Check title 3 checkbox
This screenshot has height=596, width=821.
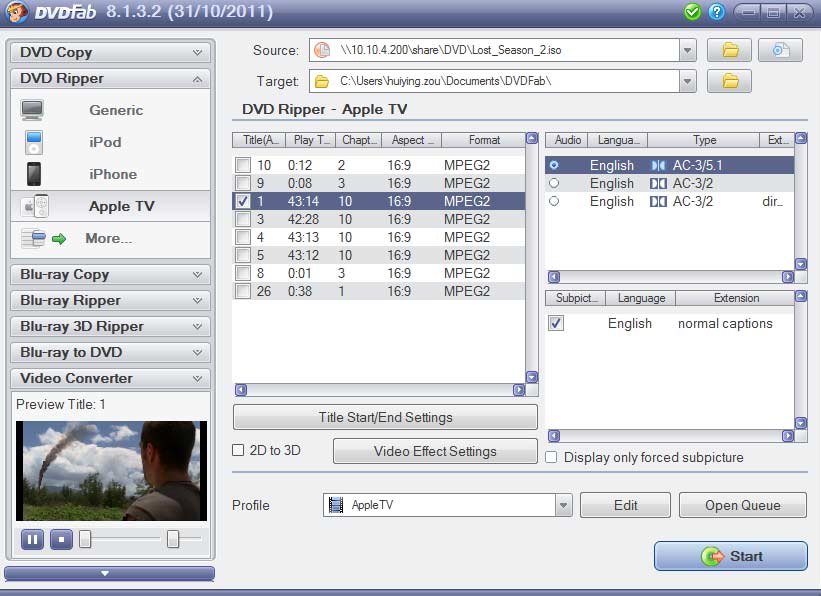(x=243, y=219)
